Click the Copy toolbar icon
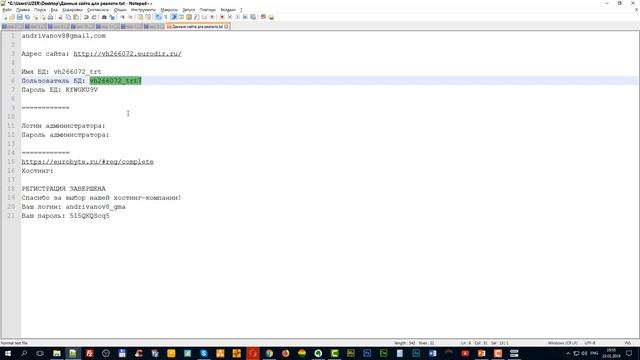The width and height of the screenshot is (640, 360). tap(68, 17)
